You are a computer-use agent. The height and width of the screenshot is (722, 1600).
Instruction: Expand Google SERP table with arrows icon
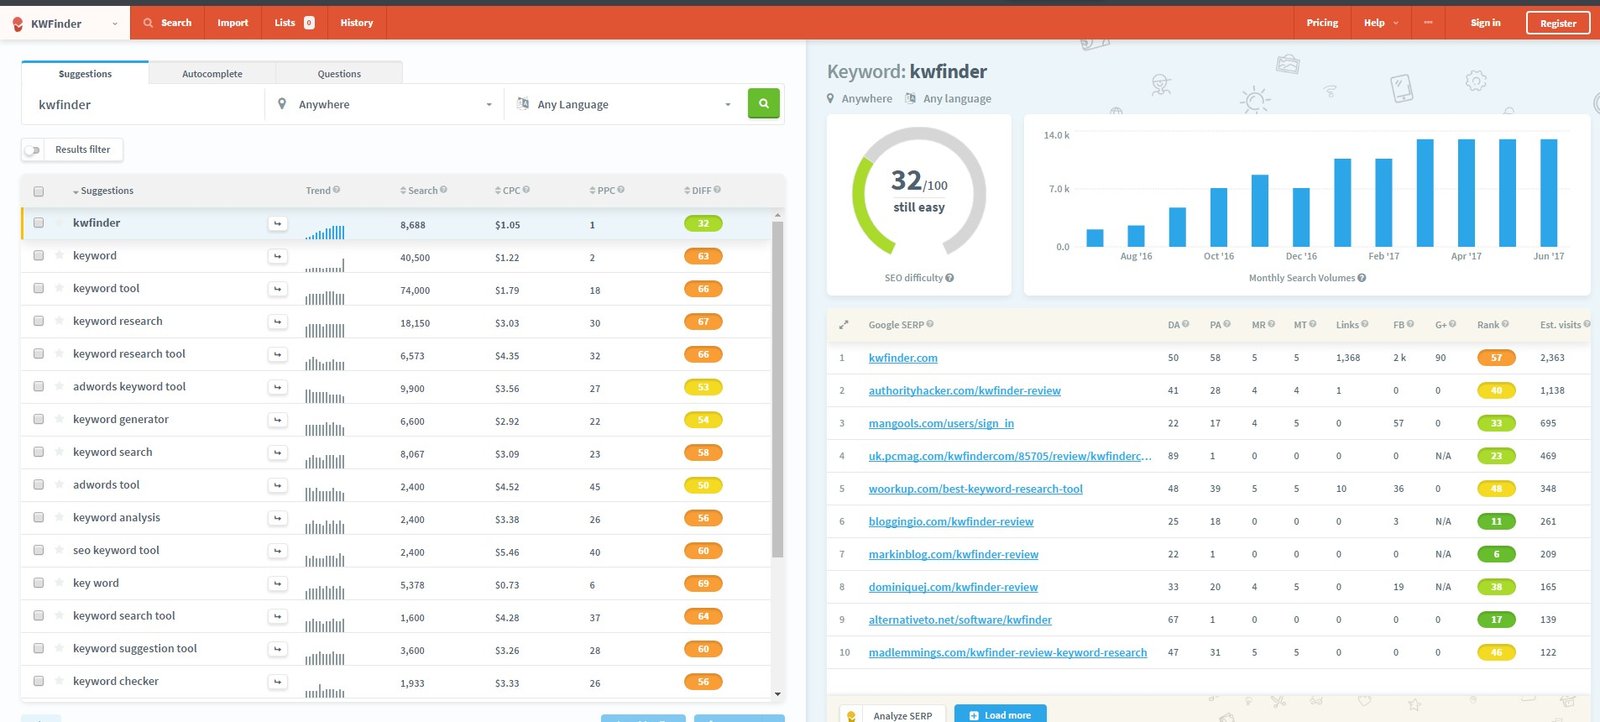click(843, 325)
